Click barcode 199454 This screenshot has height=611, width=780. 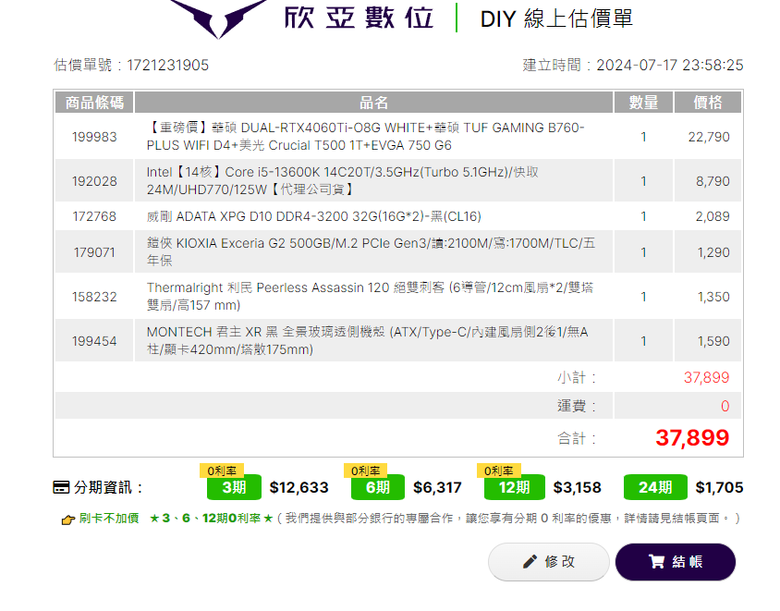tap(94, 341)
